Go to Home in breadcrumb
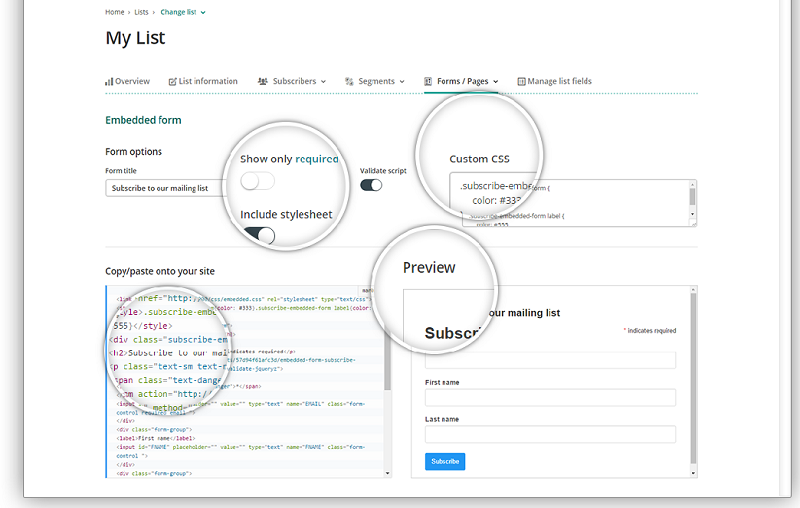 point(115,13)
